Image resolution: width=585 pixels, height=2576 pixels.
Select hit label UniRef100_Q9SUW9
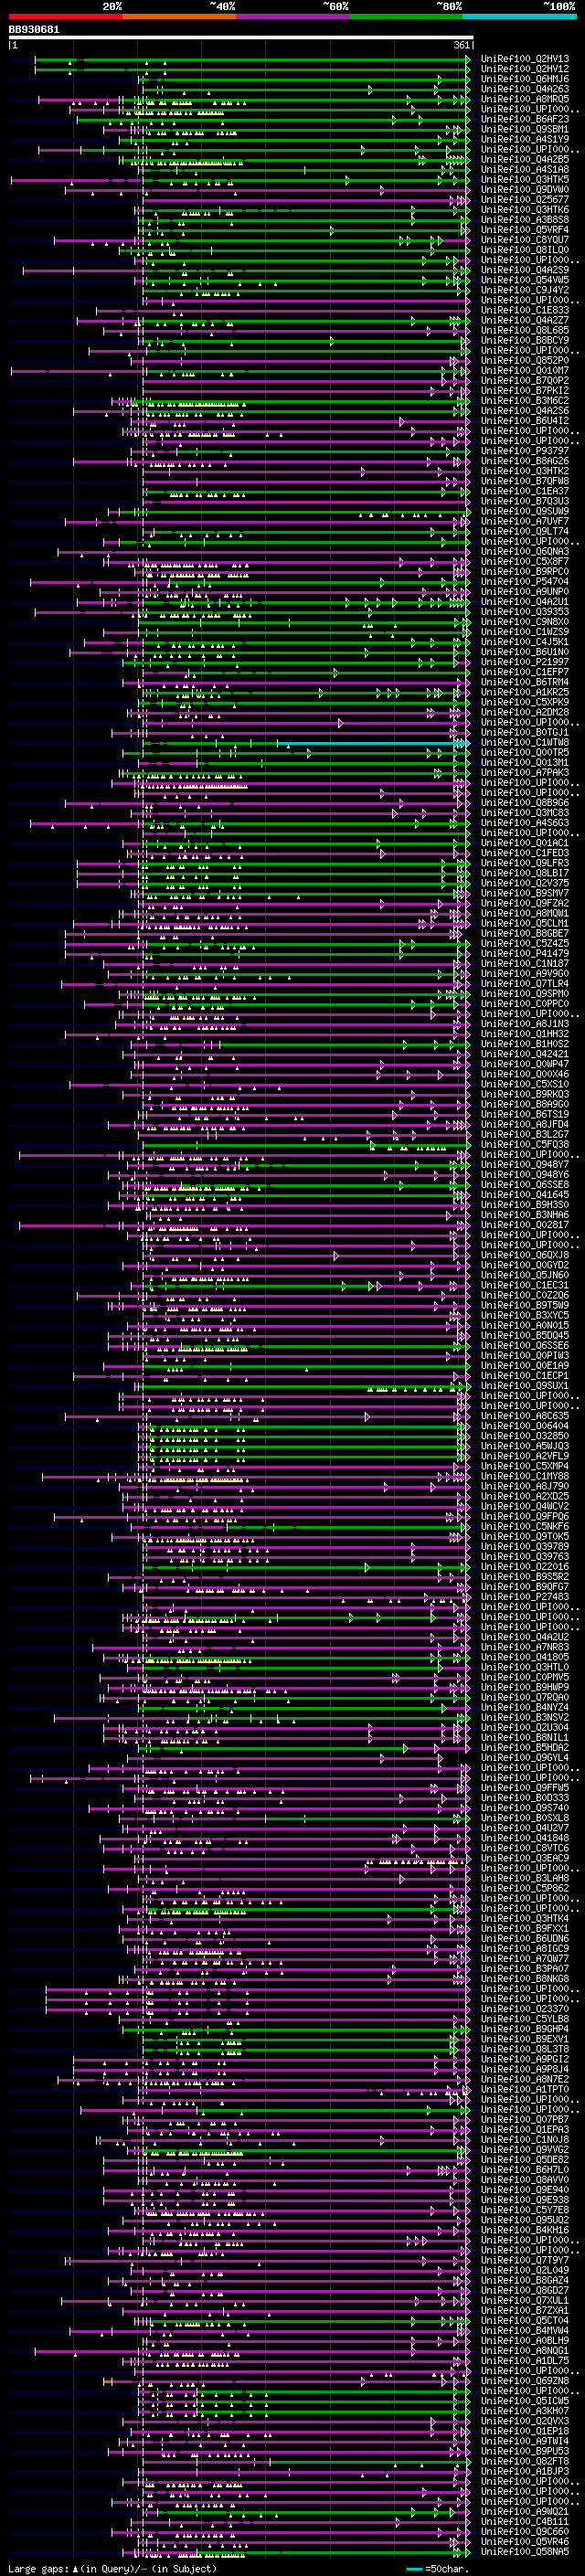525,511
